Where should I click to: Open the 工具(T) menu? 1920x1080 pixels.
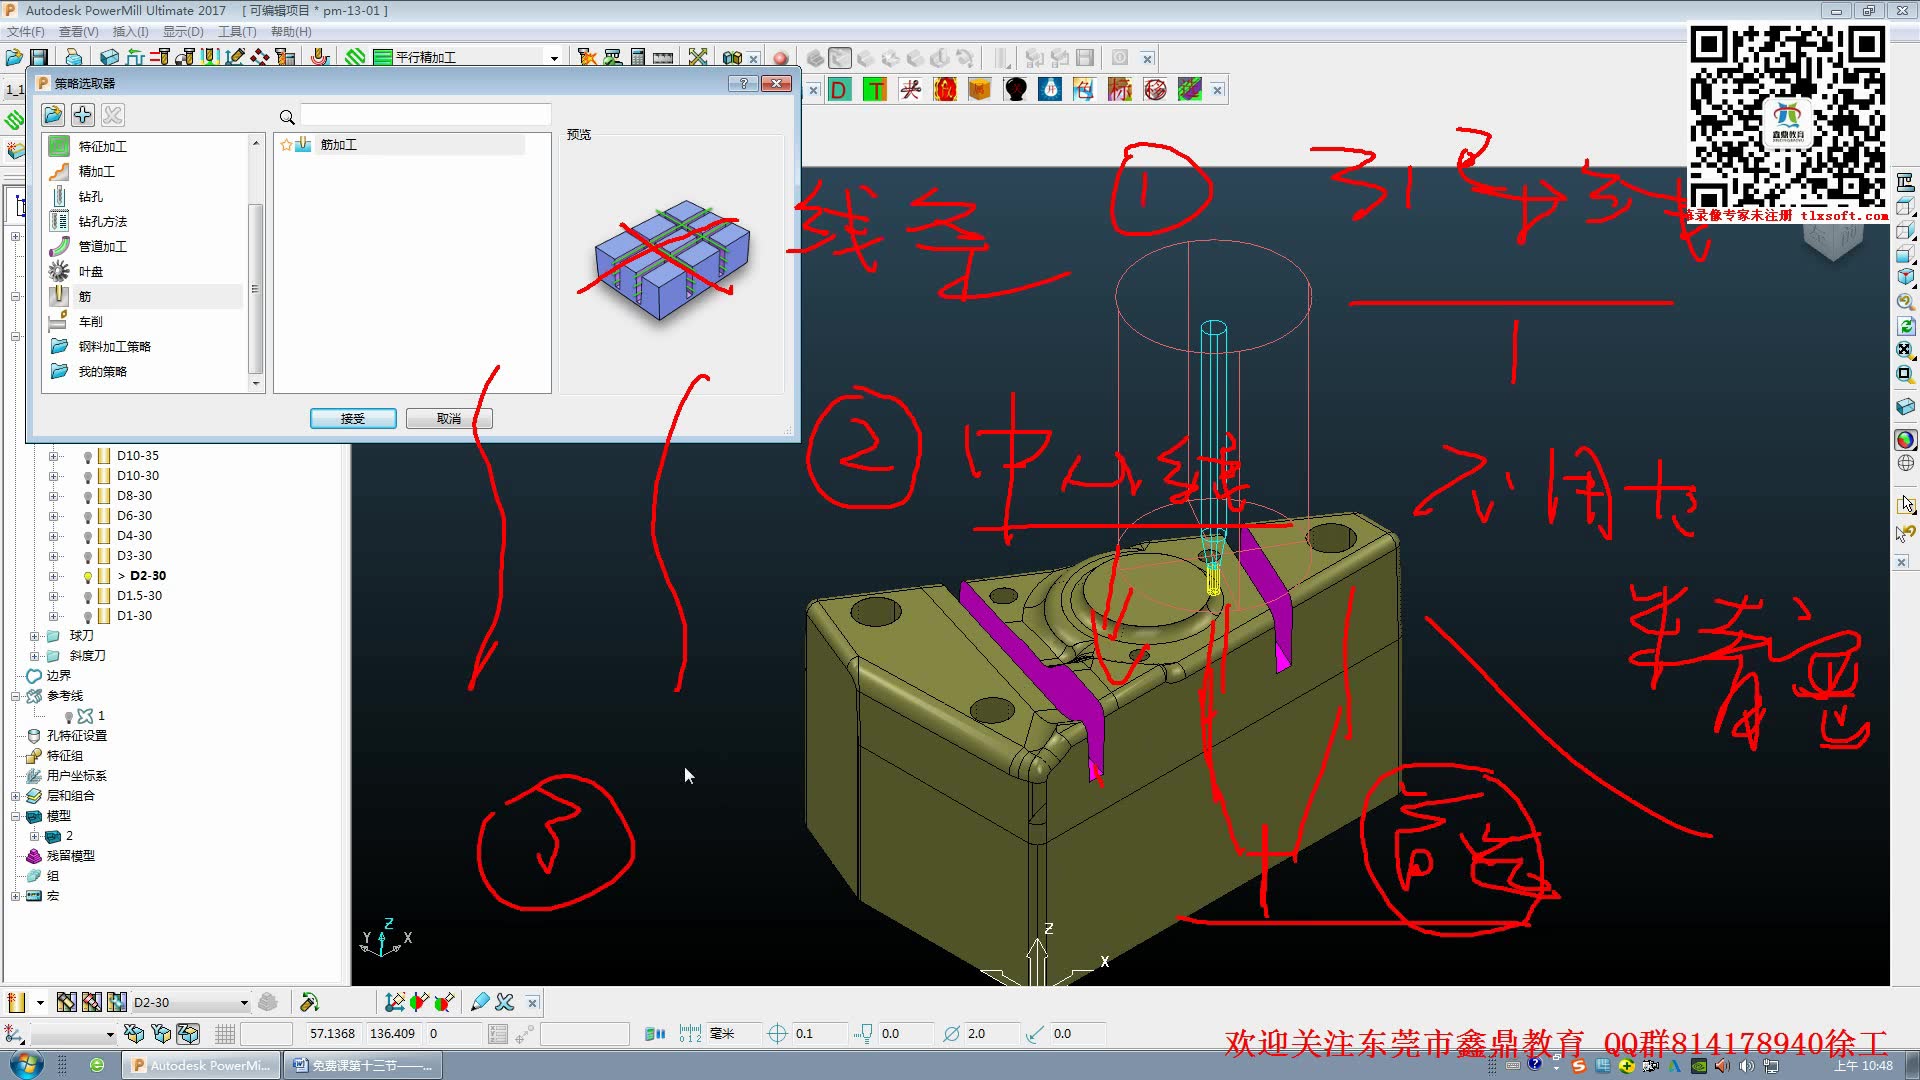pos(237,32)
